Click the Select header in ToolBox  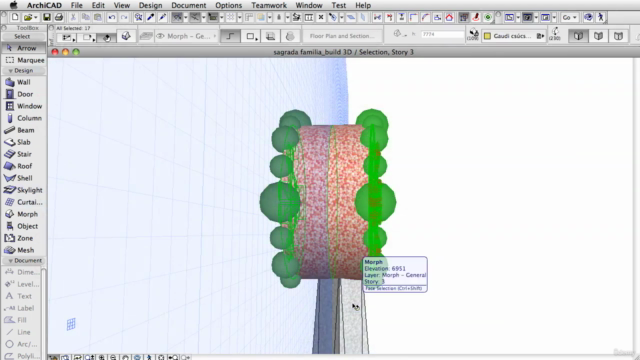click(22, 36)
